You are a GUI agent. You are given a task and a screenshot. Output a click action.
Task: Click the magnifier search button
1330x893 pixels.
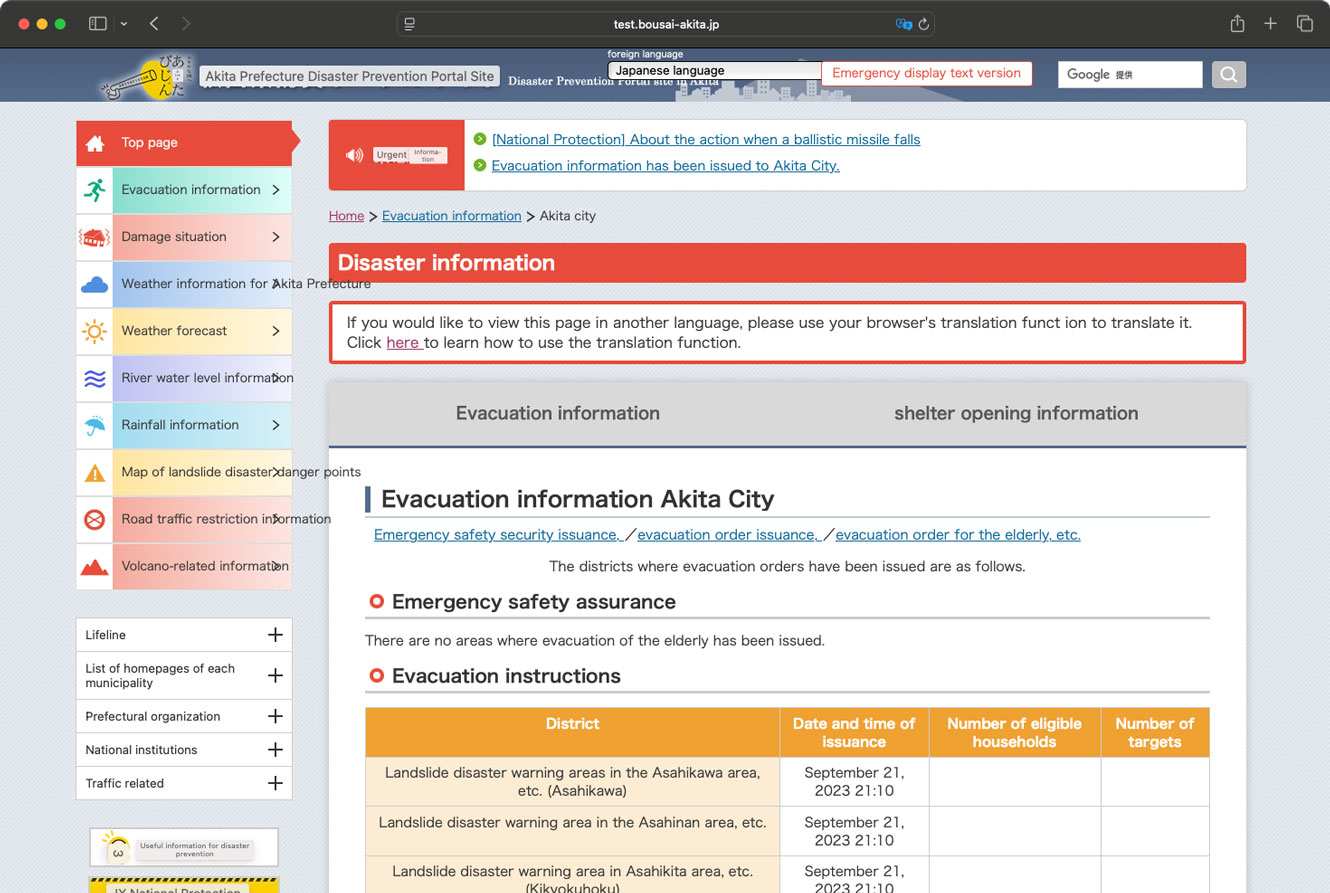[x=1229, y=74]
